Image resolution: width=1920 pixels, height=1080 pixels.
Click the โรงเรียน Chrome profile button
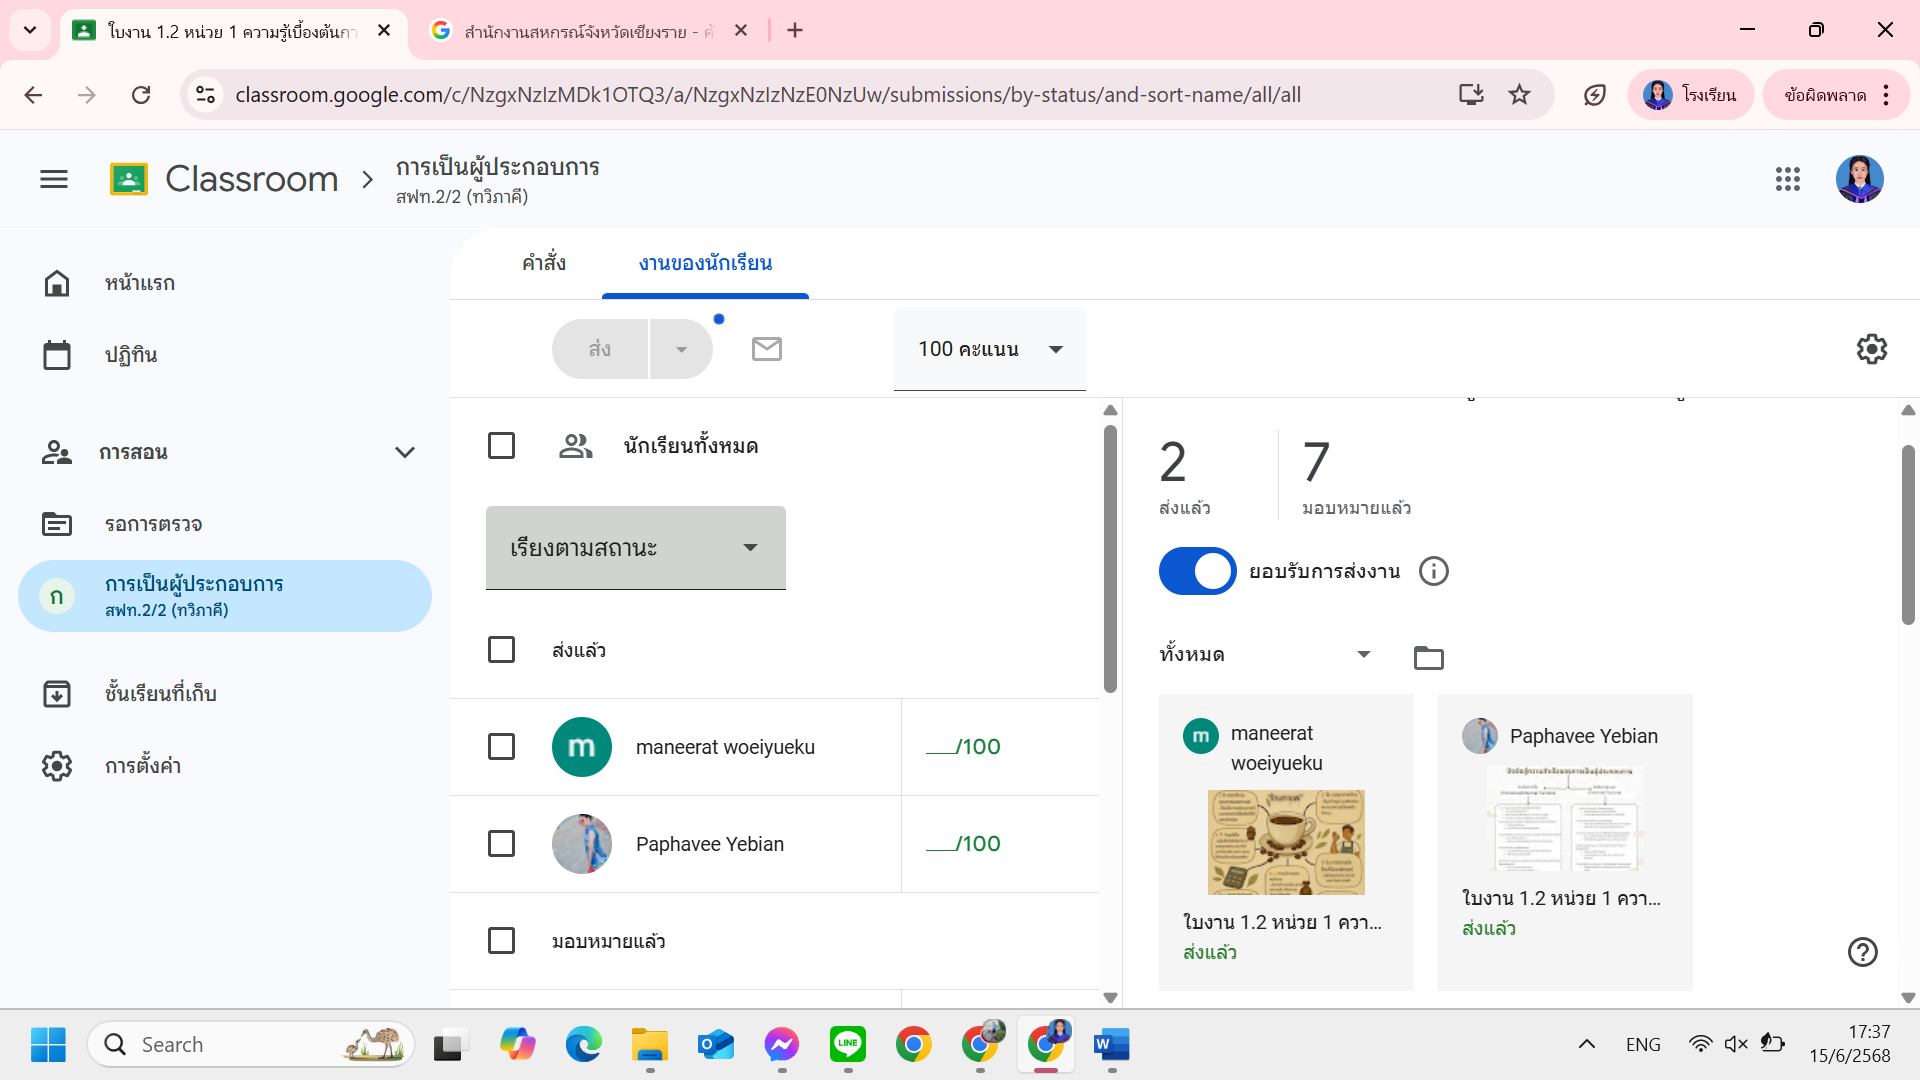[x=1691, y=95]
